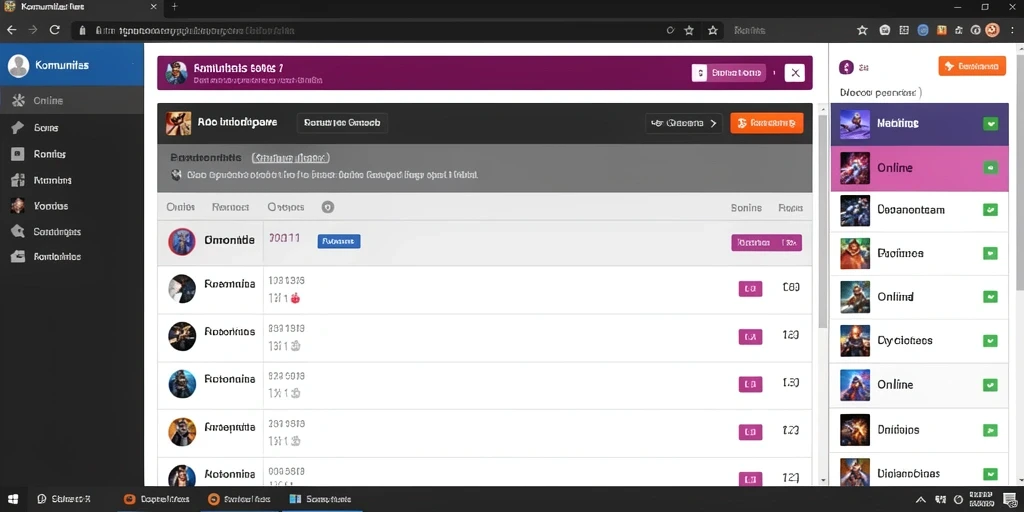Click the gray circle icon beside the list tabs
The width and height of the screenshot is (1024, 512).
(328, 207)
